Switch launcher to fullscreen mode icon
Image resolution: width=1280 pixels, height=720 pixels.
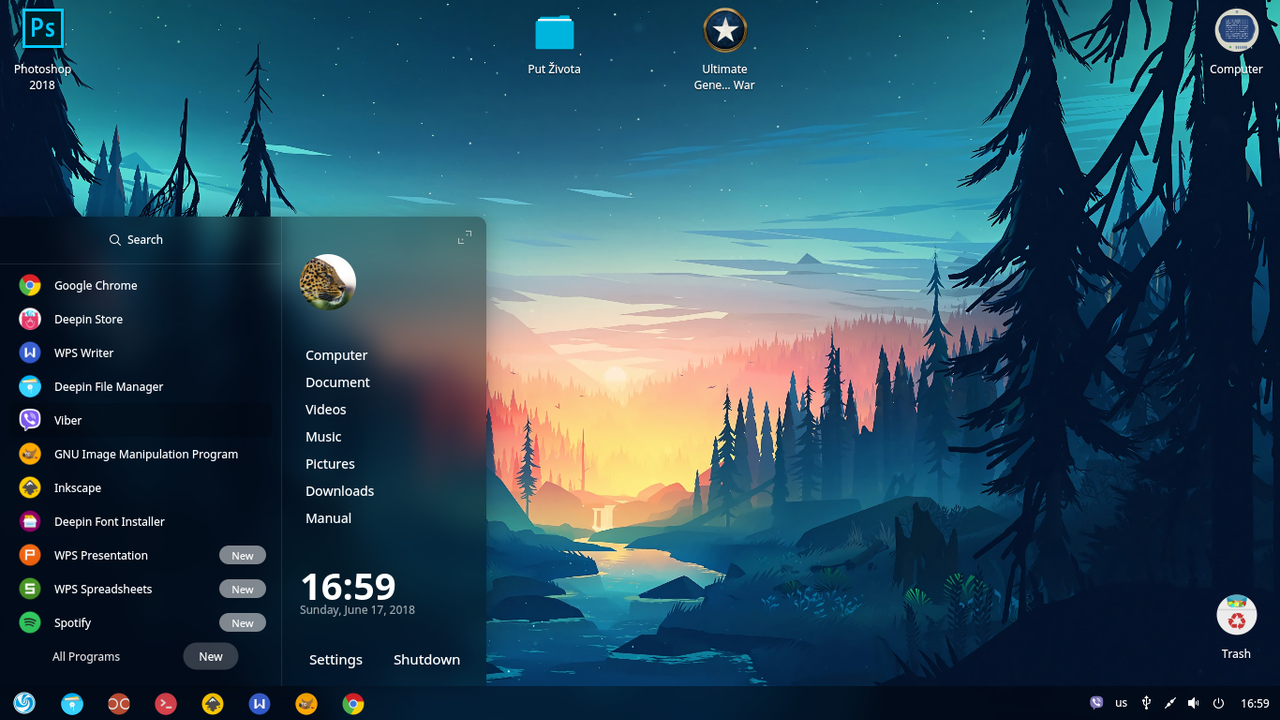click(x=464, y=238)
